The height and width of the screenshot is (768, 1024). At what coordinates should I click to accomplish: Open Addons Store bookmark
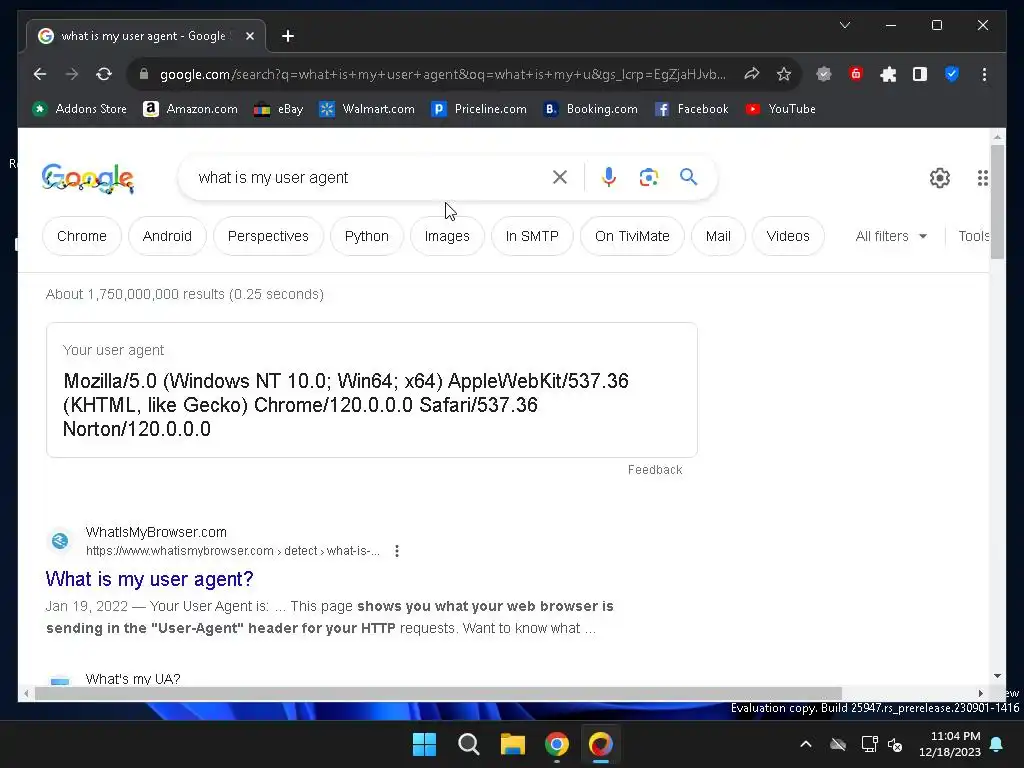click(x=80, y=109)
